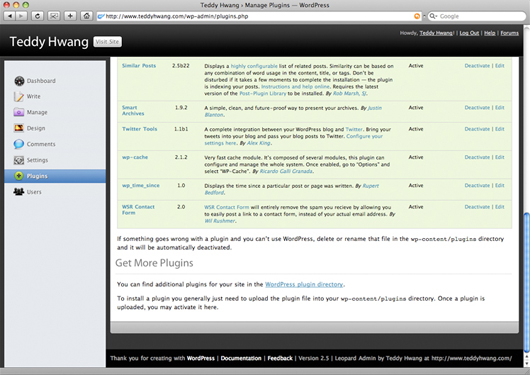
Task: Click the toolbar button beside Reload
Action: (x=54, y=16)
